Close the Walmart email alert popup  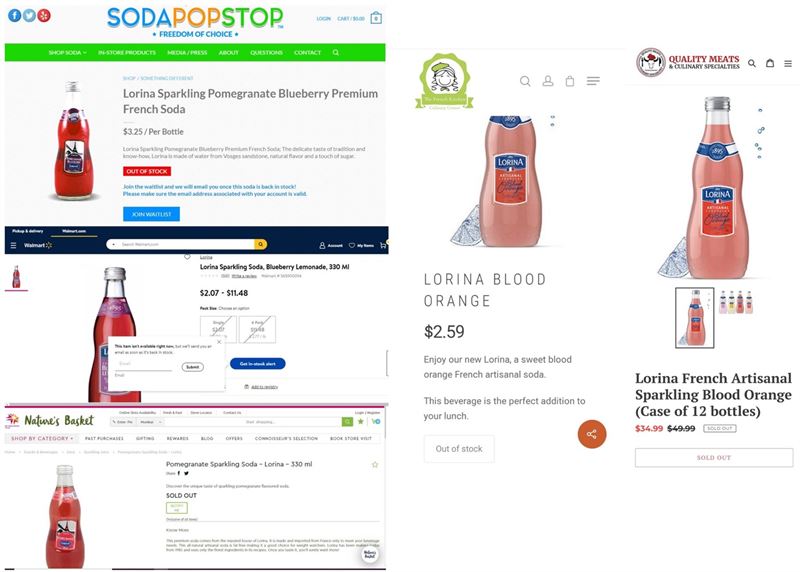219,342
